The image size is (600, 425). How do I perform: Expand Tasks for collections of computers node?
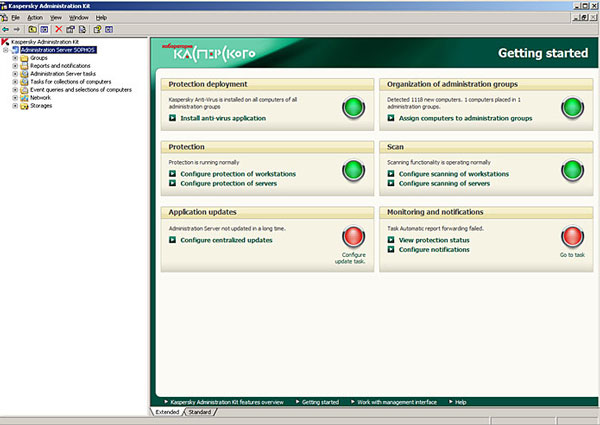tap(15, 82)
